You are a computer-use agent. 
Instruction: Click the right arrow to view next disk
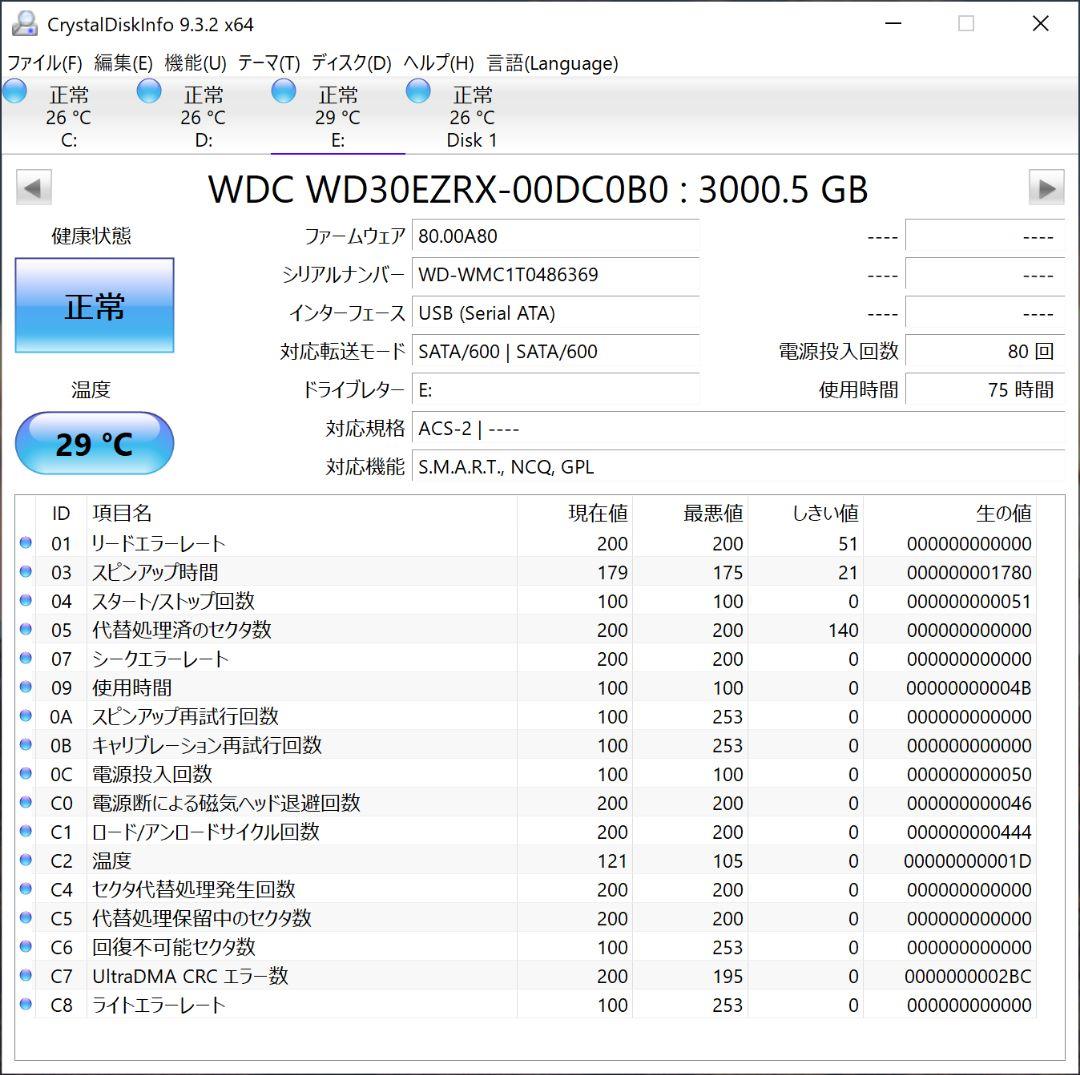pyautogui.click(x=1047, y=187)
